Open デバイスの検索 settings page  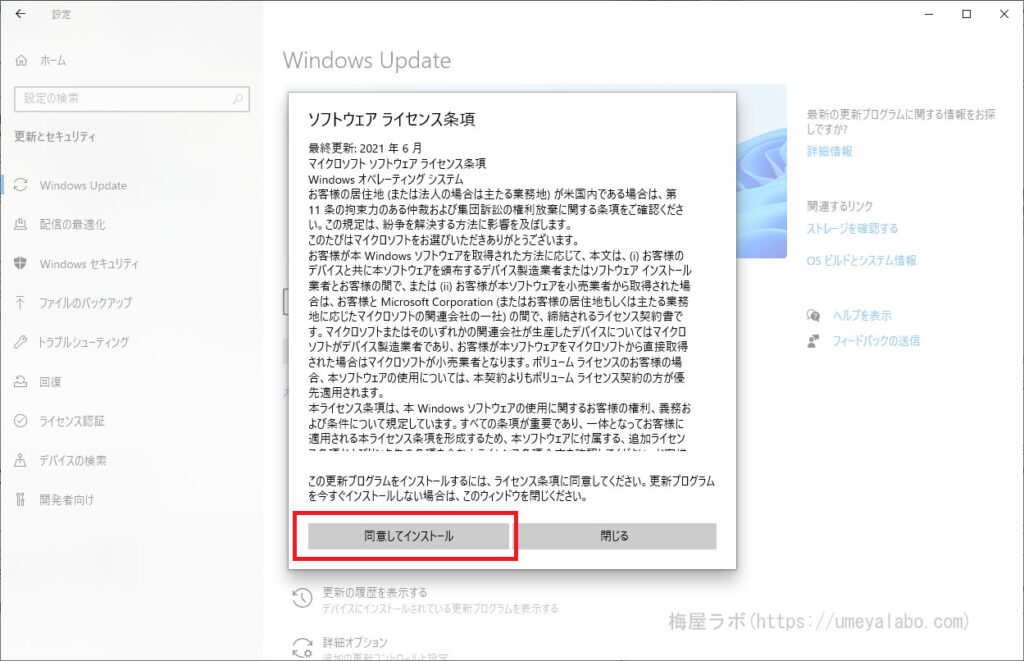click(73, 460)
